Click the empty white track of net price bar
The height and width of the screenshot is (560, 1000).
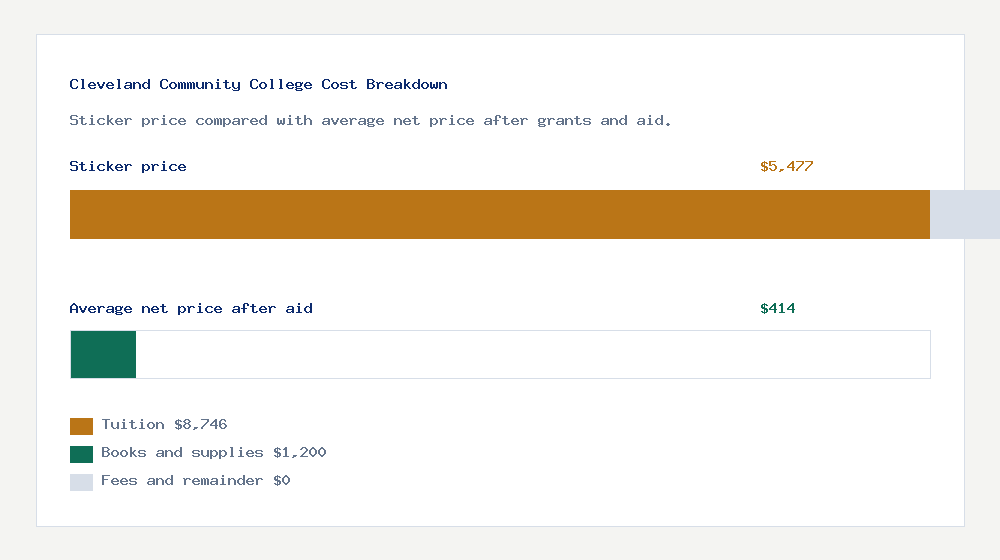point(532,355)
